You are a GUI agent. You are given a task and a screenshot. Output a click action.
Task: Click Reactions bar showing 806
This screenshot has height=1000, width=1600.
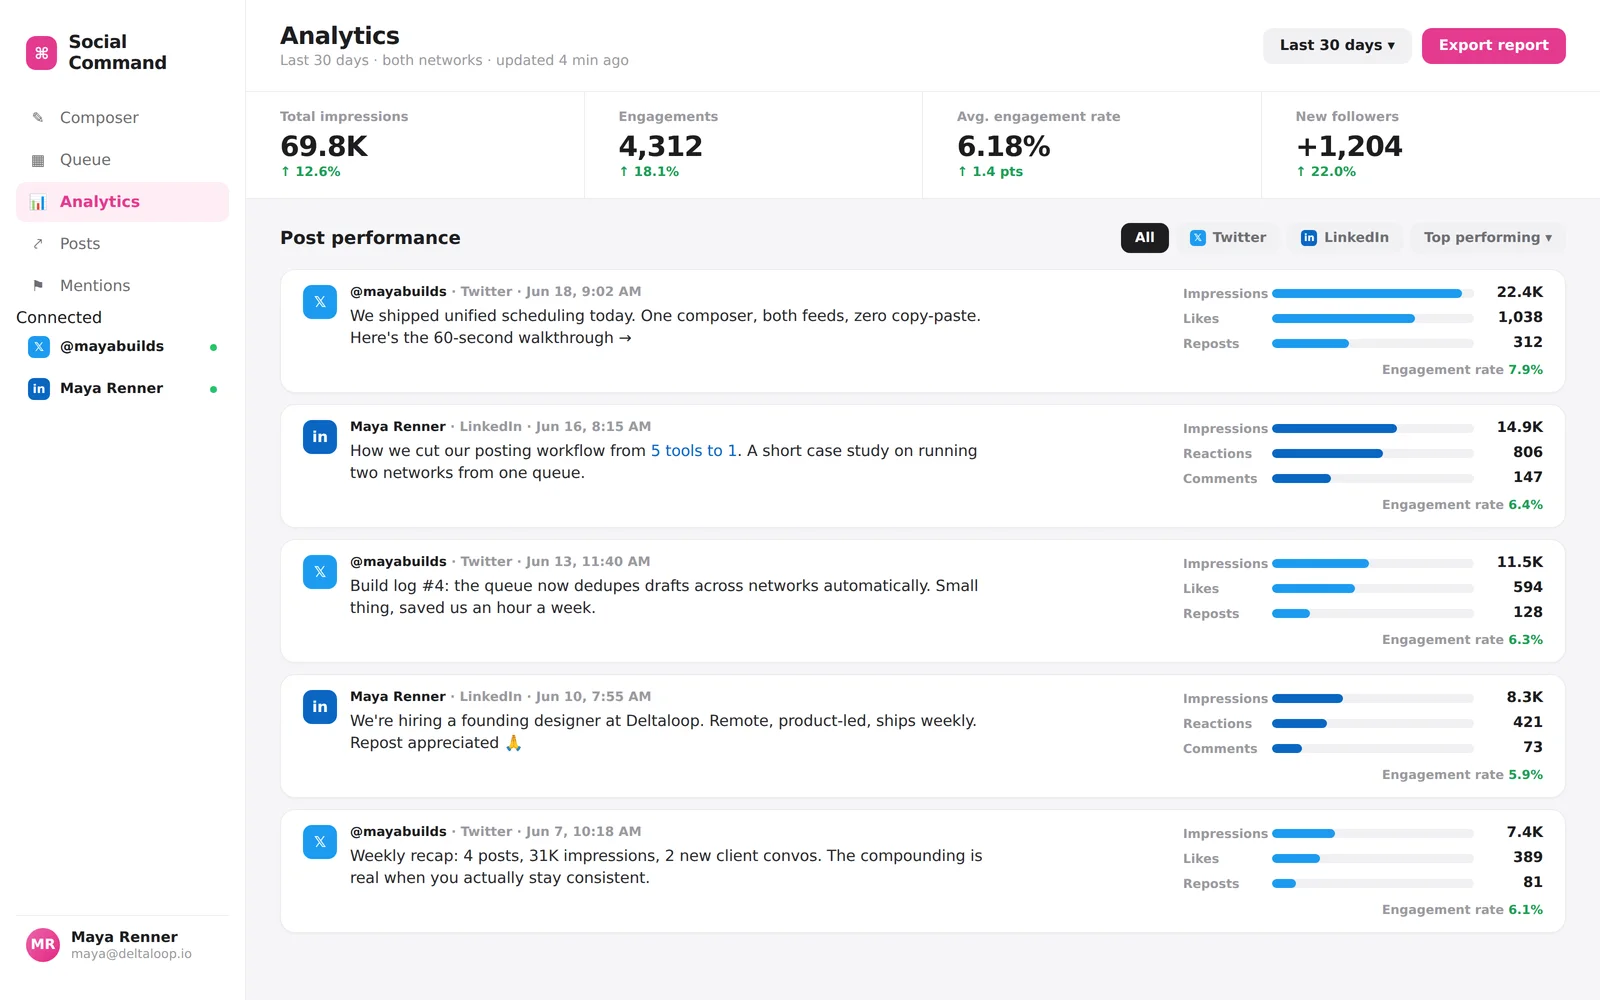(1373, 454)
